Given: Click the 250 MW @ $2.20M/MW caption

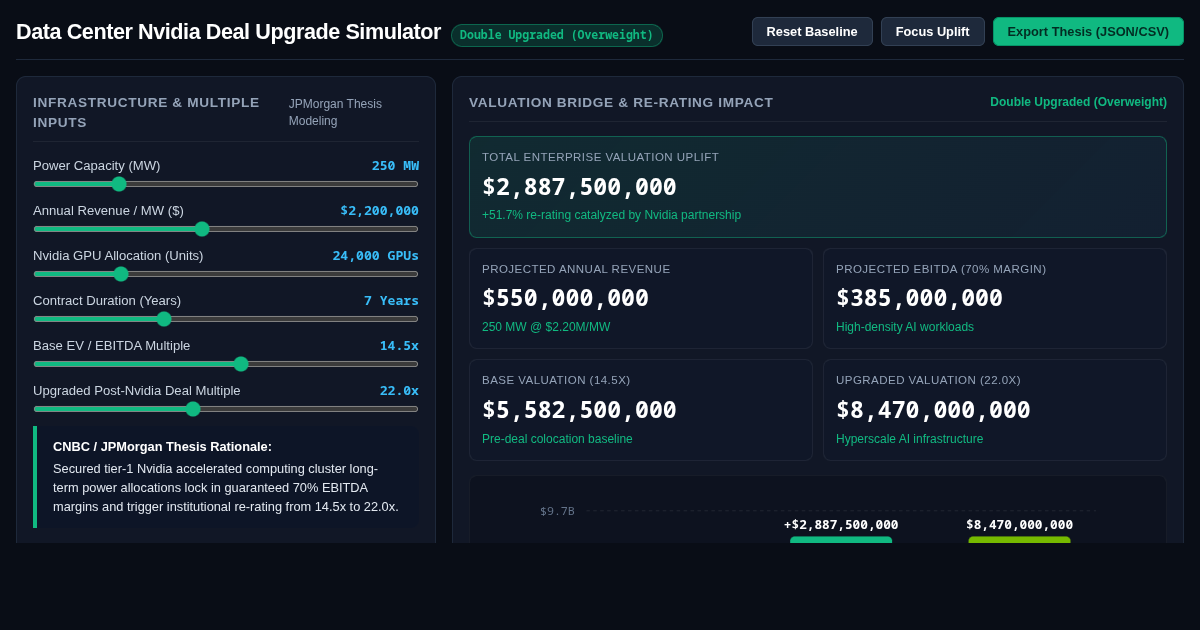Looking at the screenshot, I should (546, 327).
